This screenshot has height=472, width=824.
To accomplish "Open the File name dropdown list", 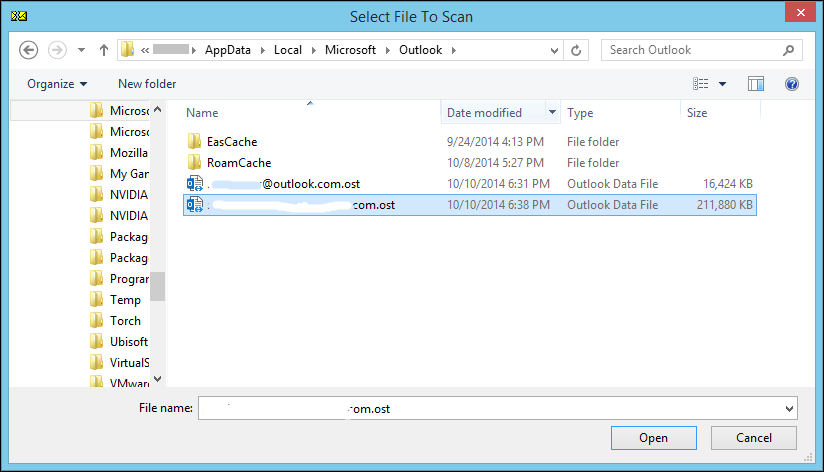I will (789, 408).
